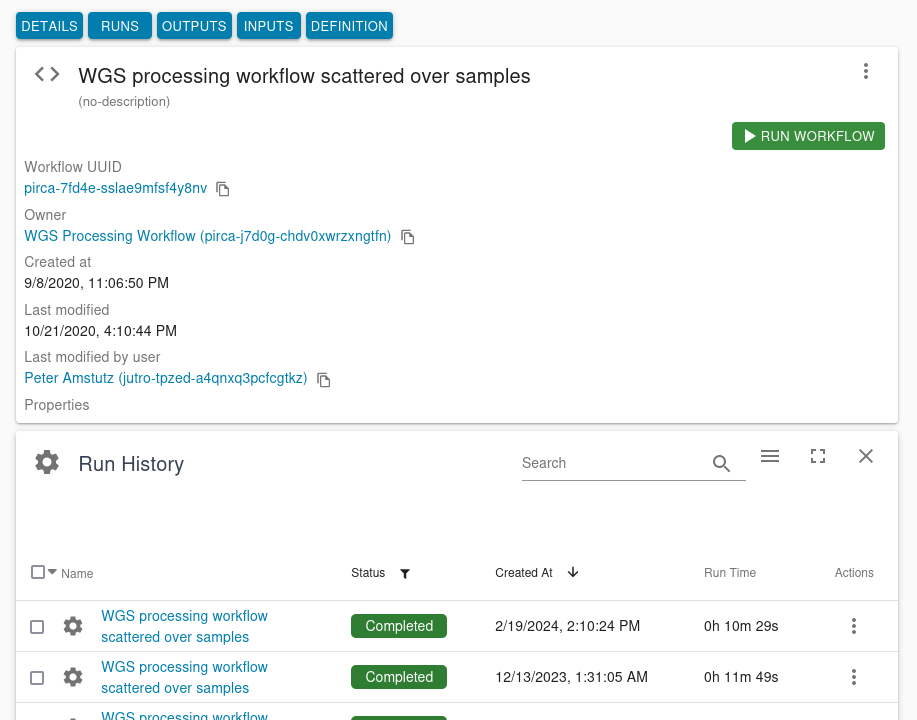Open workflow more-options kebab menu

[866, 71]
